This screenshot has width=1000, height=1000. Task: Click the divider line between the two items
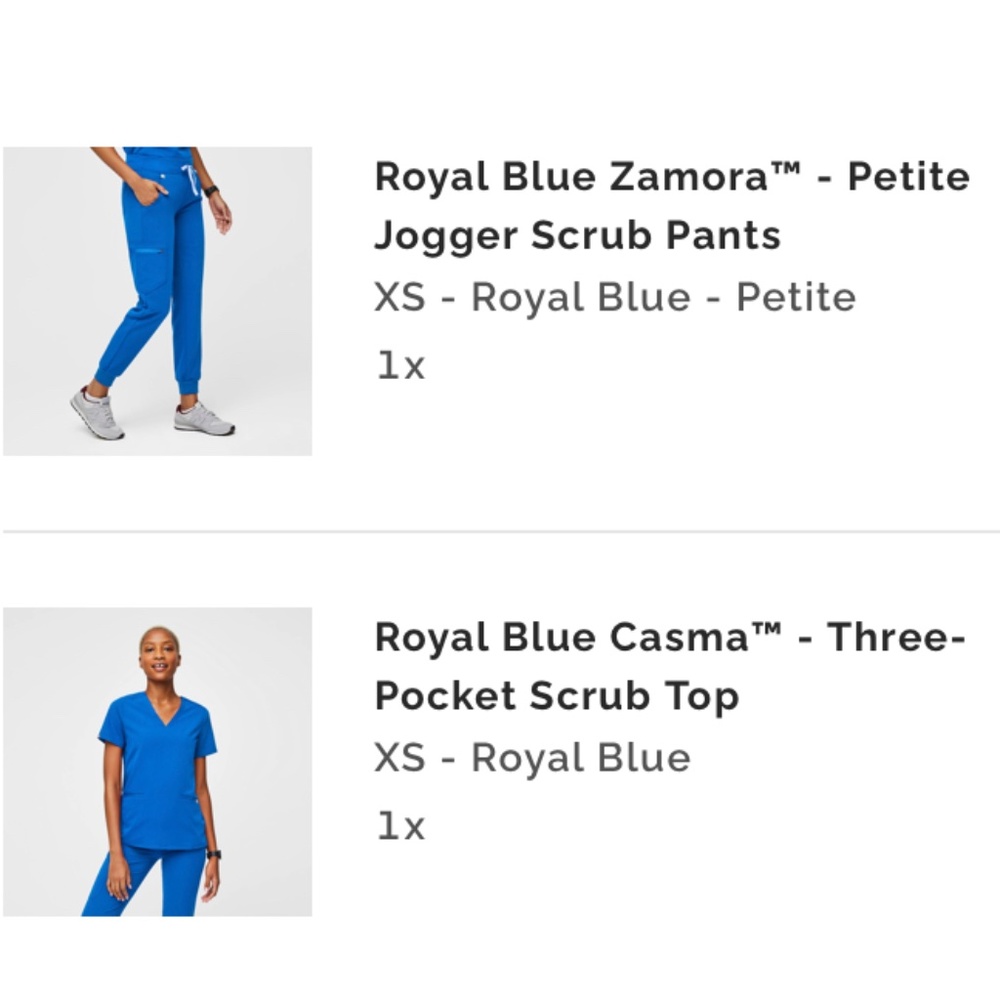500,532
